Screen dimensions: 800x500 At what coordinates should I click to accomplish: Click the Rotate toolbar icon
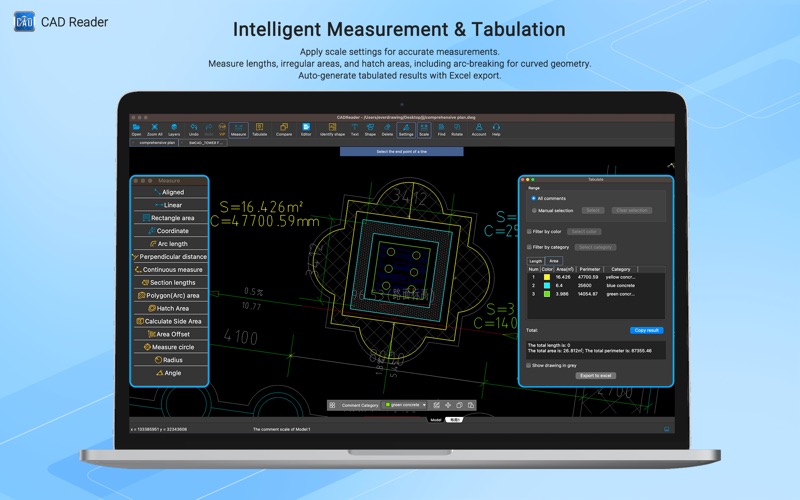click(457, 130)
